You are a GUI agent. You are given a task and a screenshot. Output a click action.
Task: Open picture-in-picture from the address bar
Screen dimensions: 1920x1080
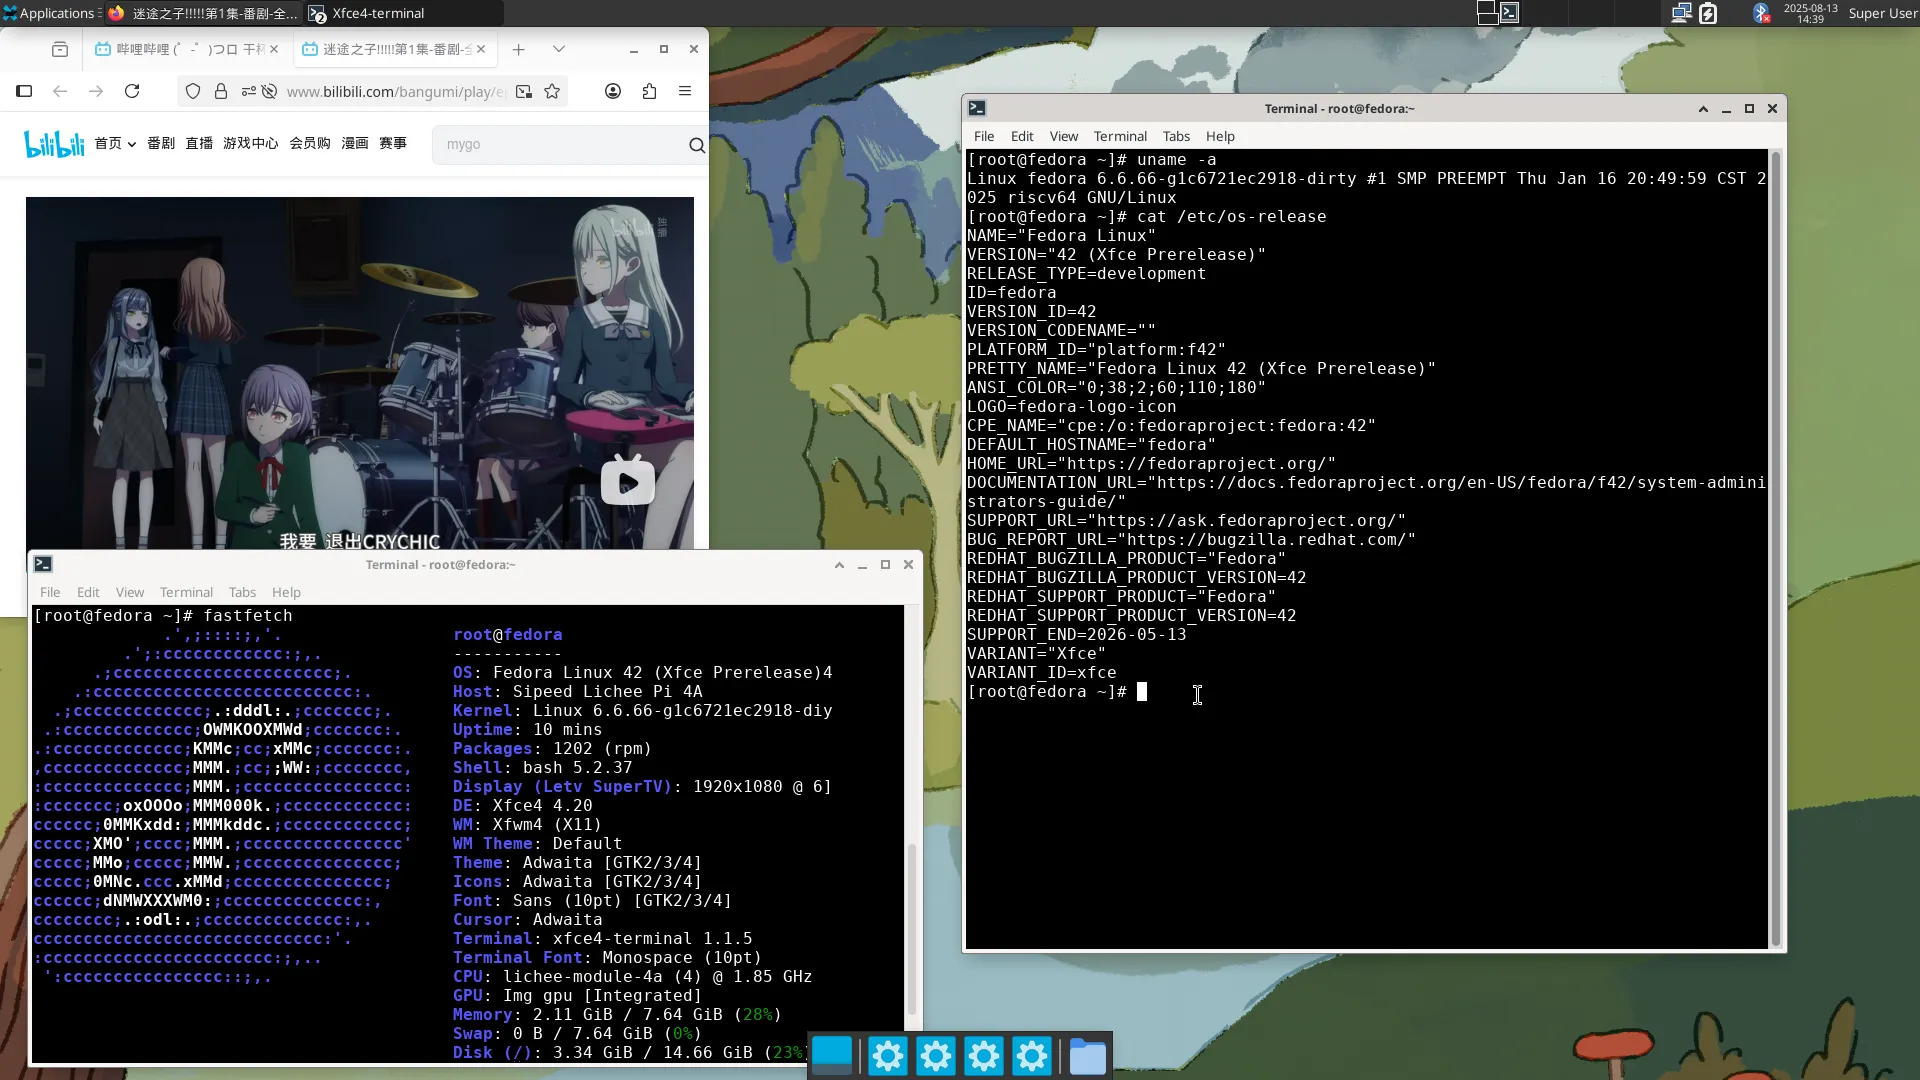coord(523,91)
